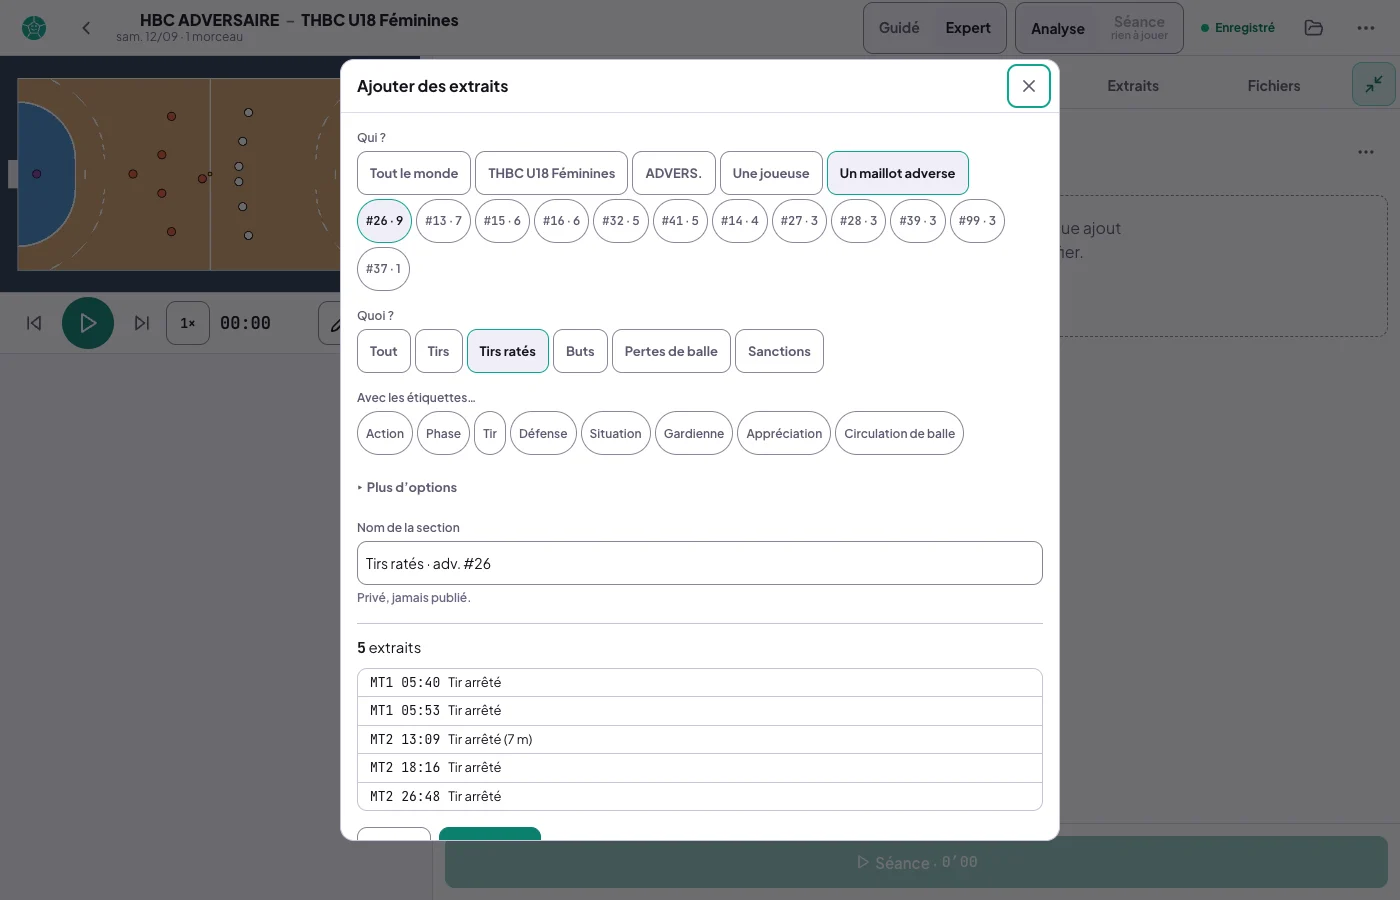Screen dimensions: 1400x900
Task: Expand Plus d'options
Action: pyautogui.click(x=407, y=487)
